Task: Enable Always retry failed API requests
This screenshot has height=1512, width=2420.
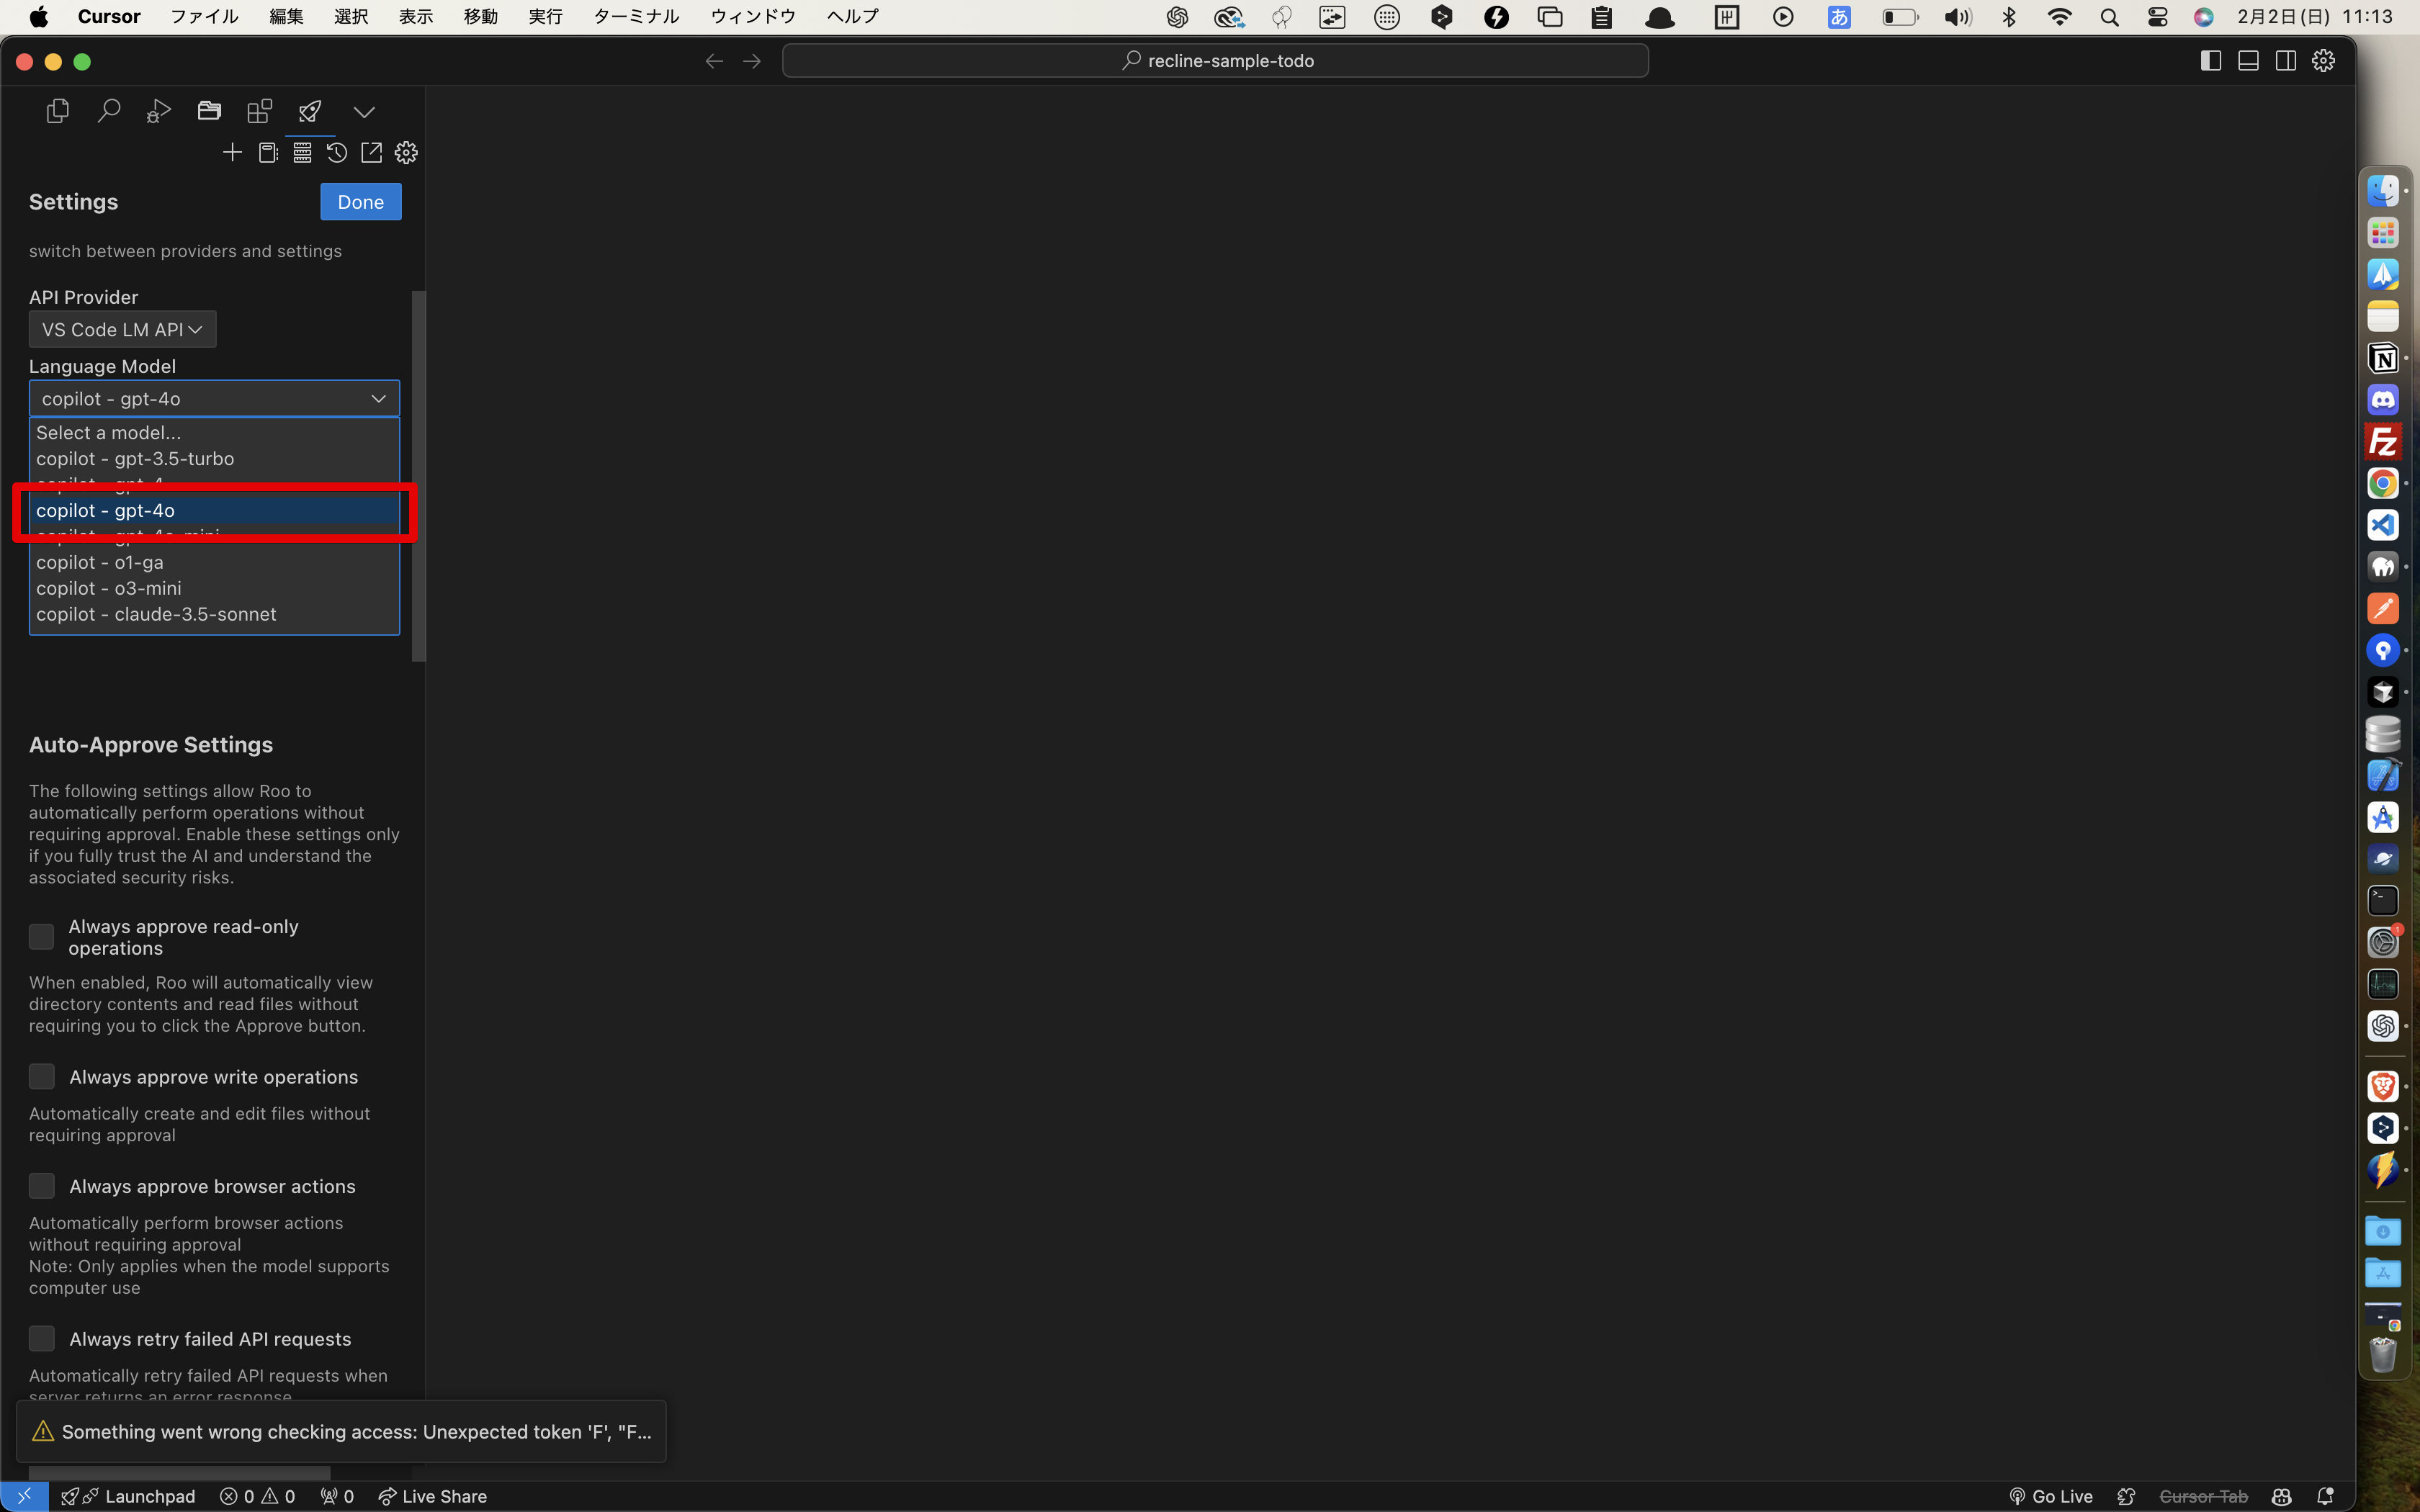Action: (41, 1338)
